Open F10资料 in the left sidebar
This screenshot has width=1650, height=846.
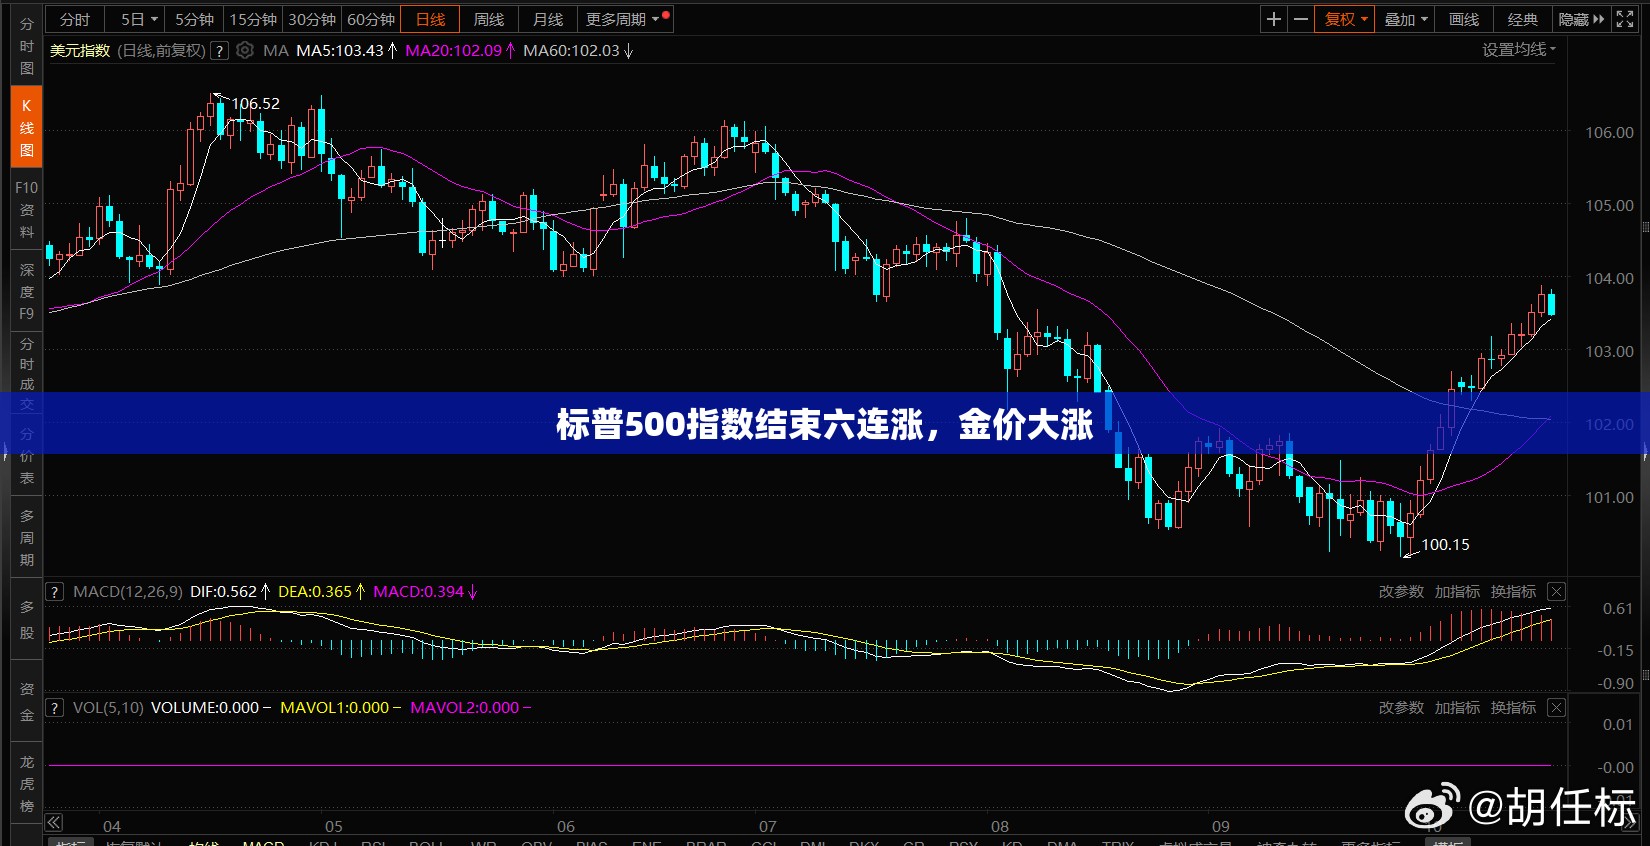[27, 209]
